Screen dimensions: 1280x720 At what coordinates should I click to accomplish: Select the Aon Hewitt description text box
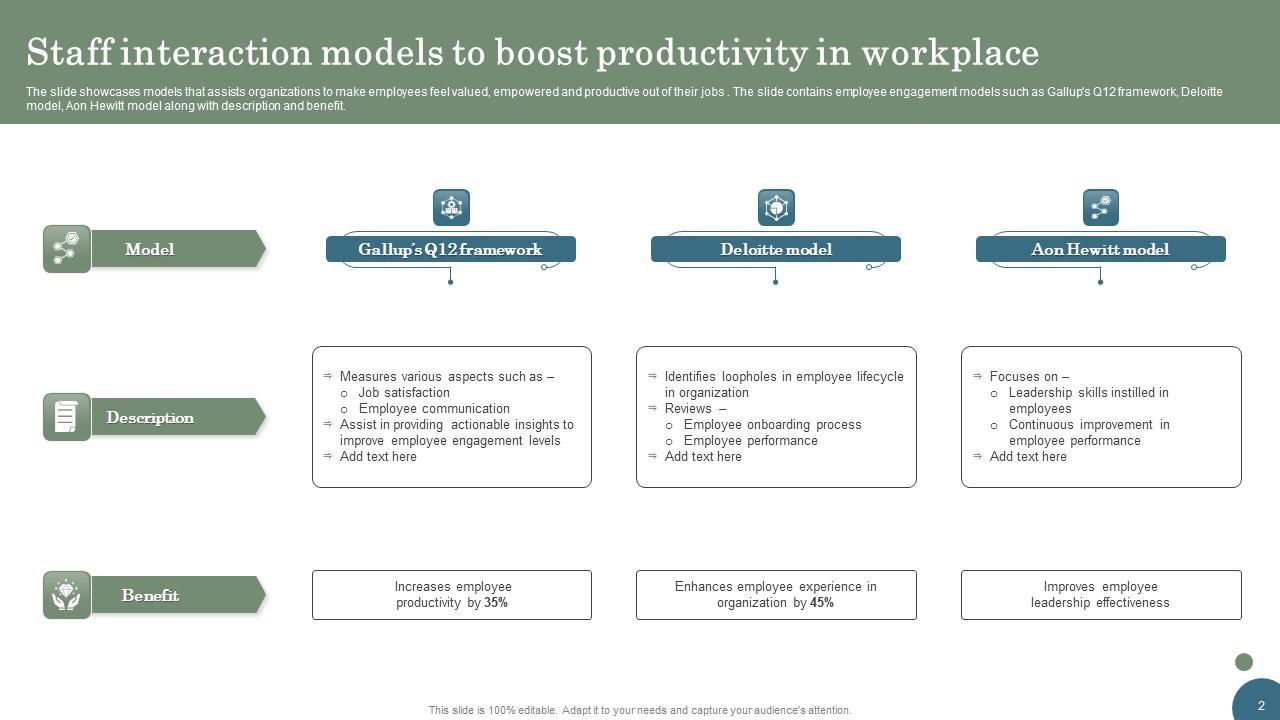[1101, 417]
